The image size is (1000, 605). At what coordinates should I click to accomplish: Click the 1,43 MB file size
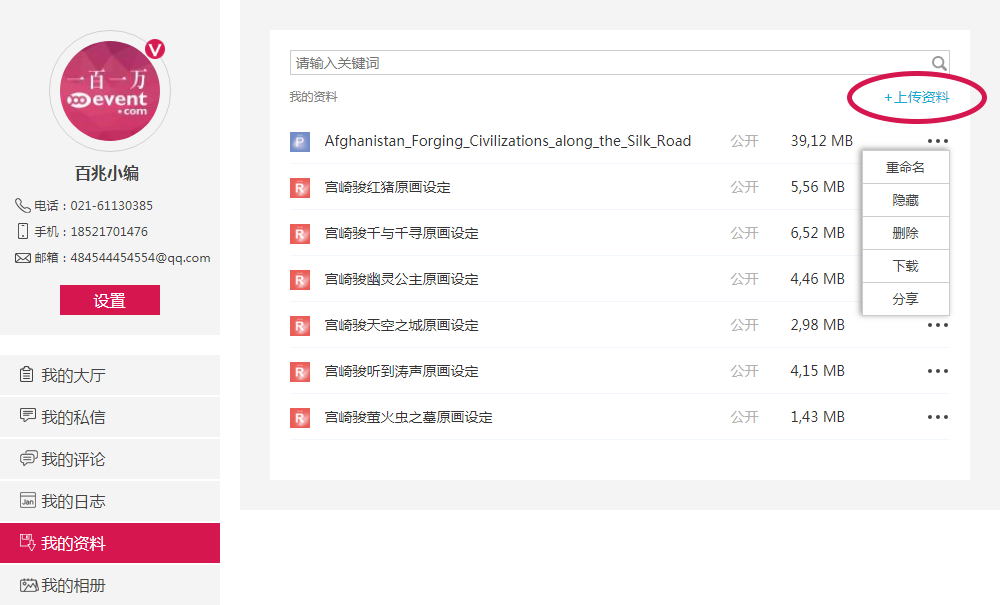click(x=818, y=417)
